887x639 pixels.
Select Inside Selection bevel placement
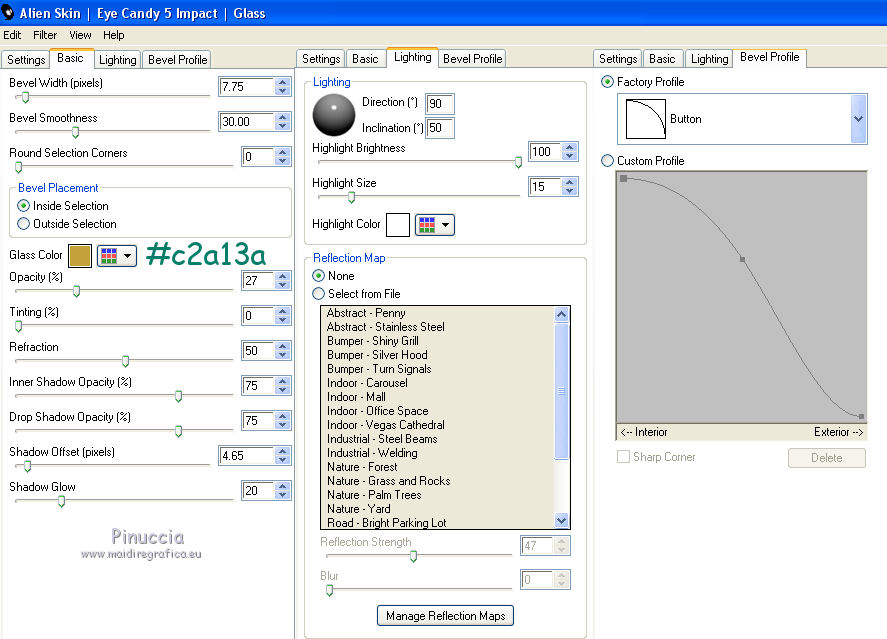tap(24, 206)
